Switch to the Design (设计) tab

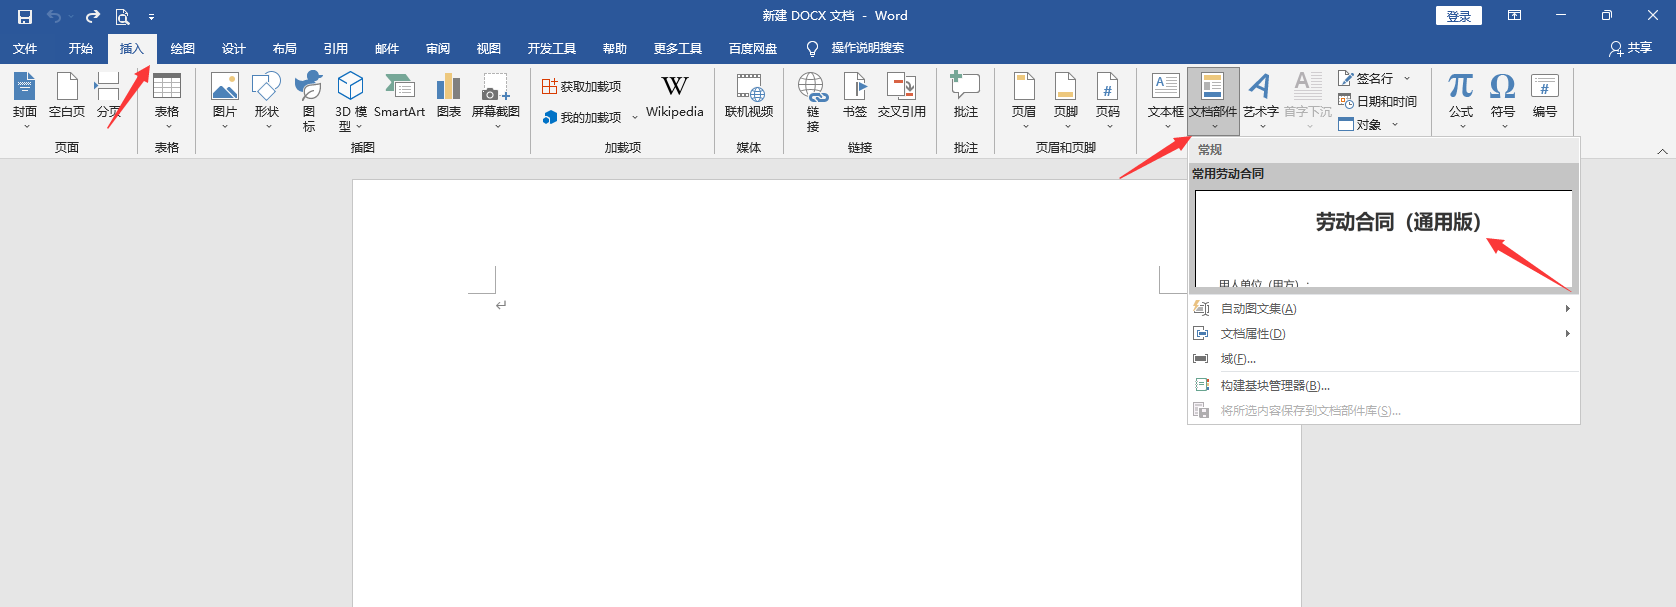click(x=234, y=48)
